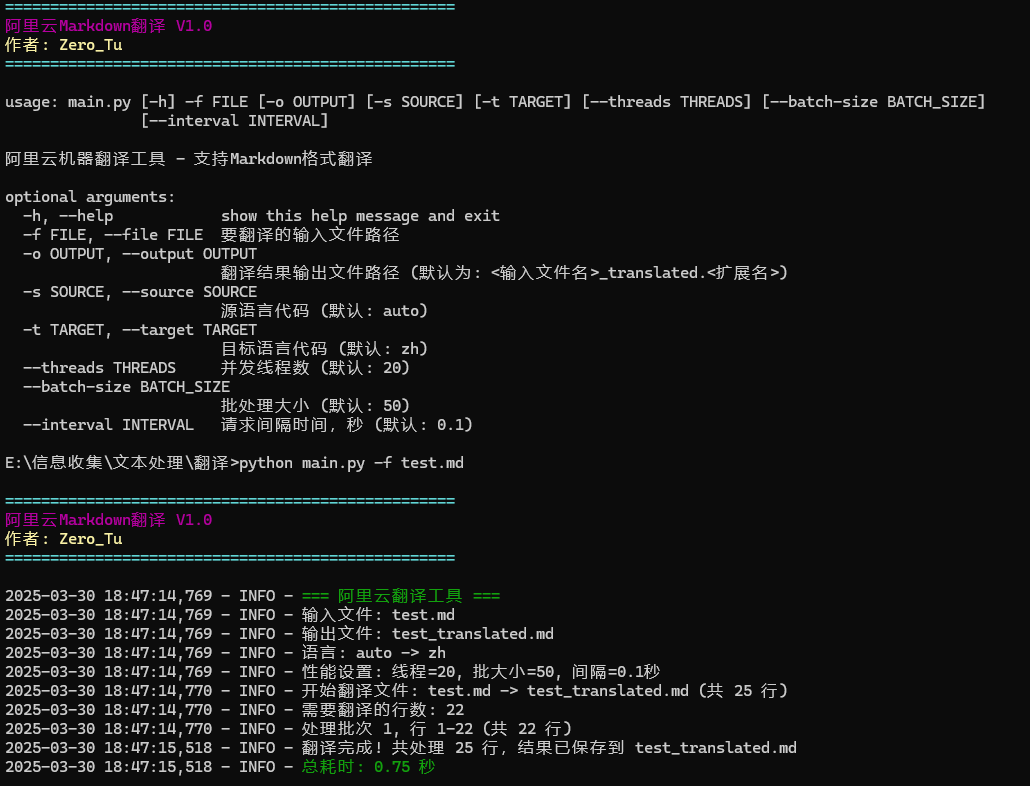Click the "-f FILE, --file FILE" option line

tap(211, 235)
